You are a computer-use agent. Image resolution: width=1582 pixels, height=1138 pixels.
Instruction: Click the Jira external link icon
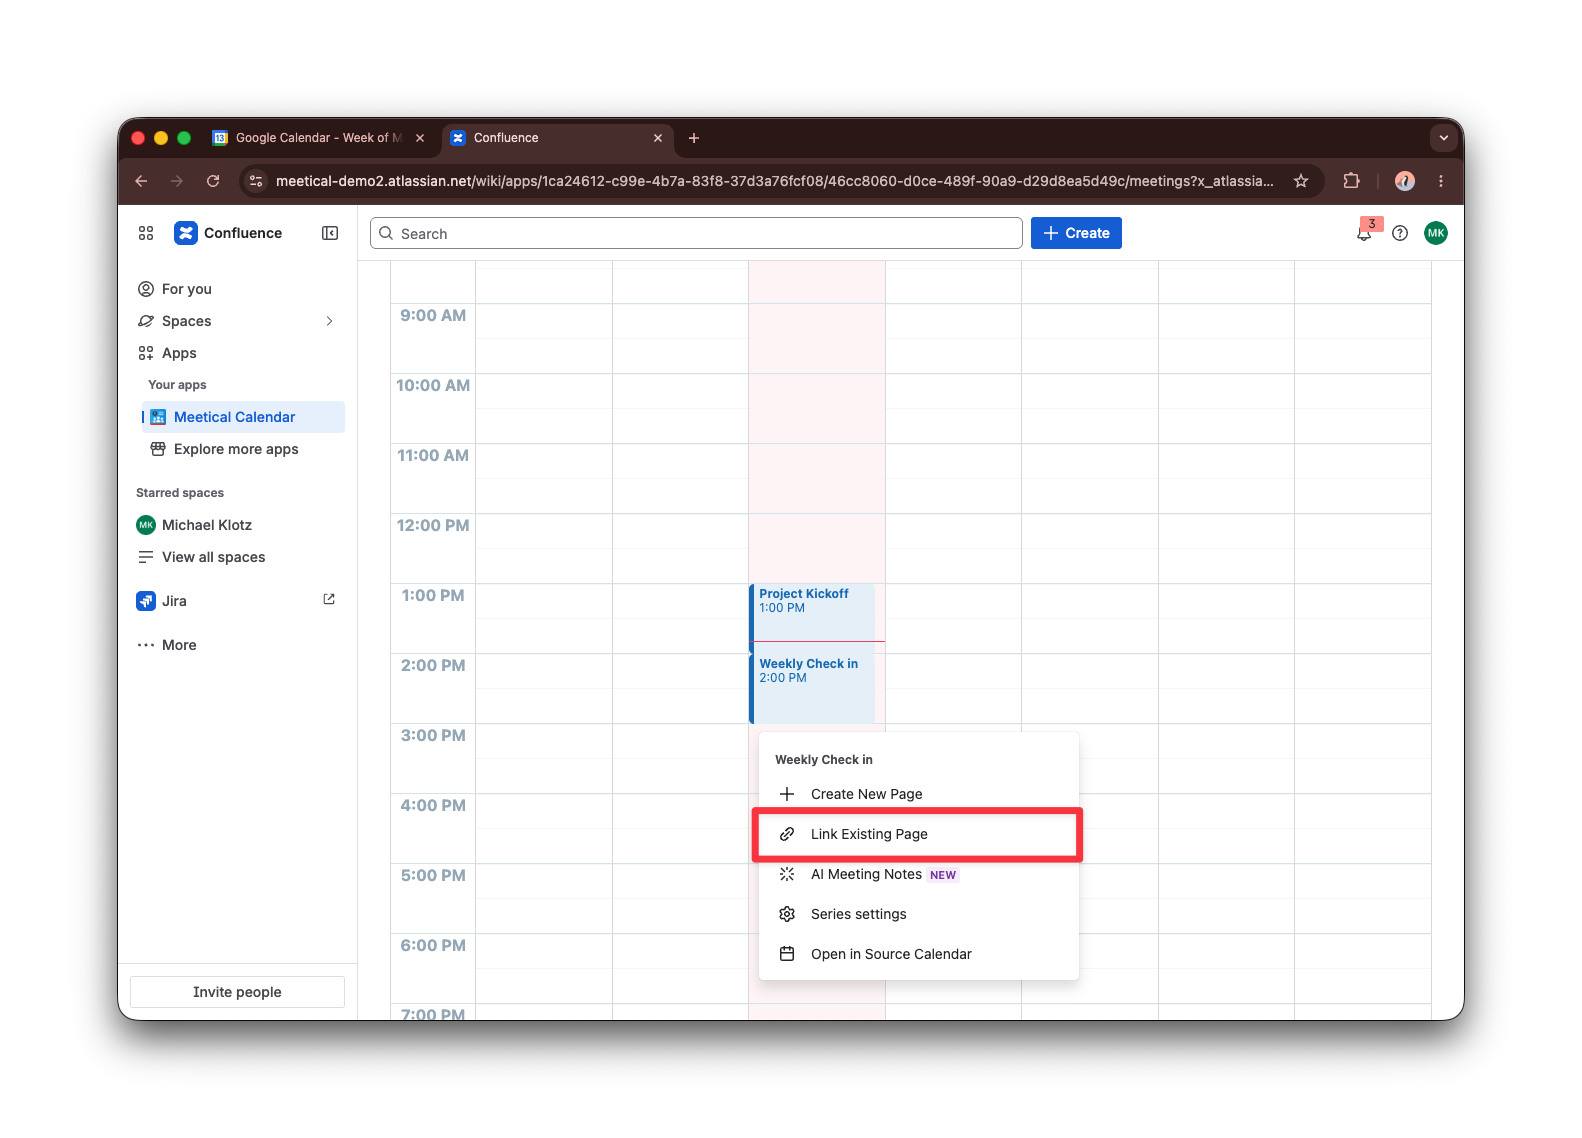329,600
